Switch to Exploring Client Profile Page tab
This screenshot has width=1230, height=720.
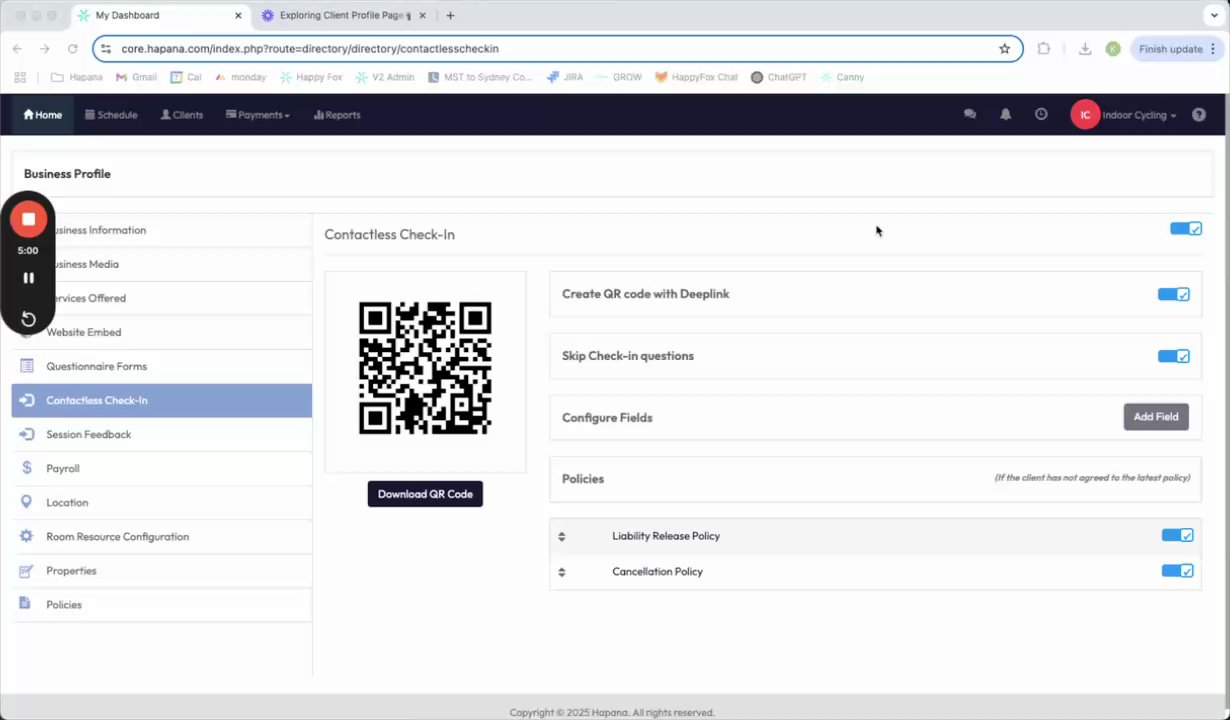tap(344, 15)
